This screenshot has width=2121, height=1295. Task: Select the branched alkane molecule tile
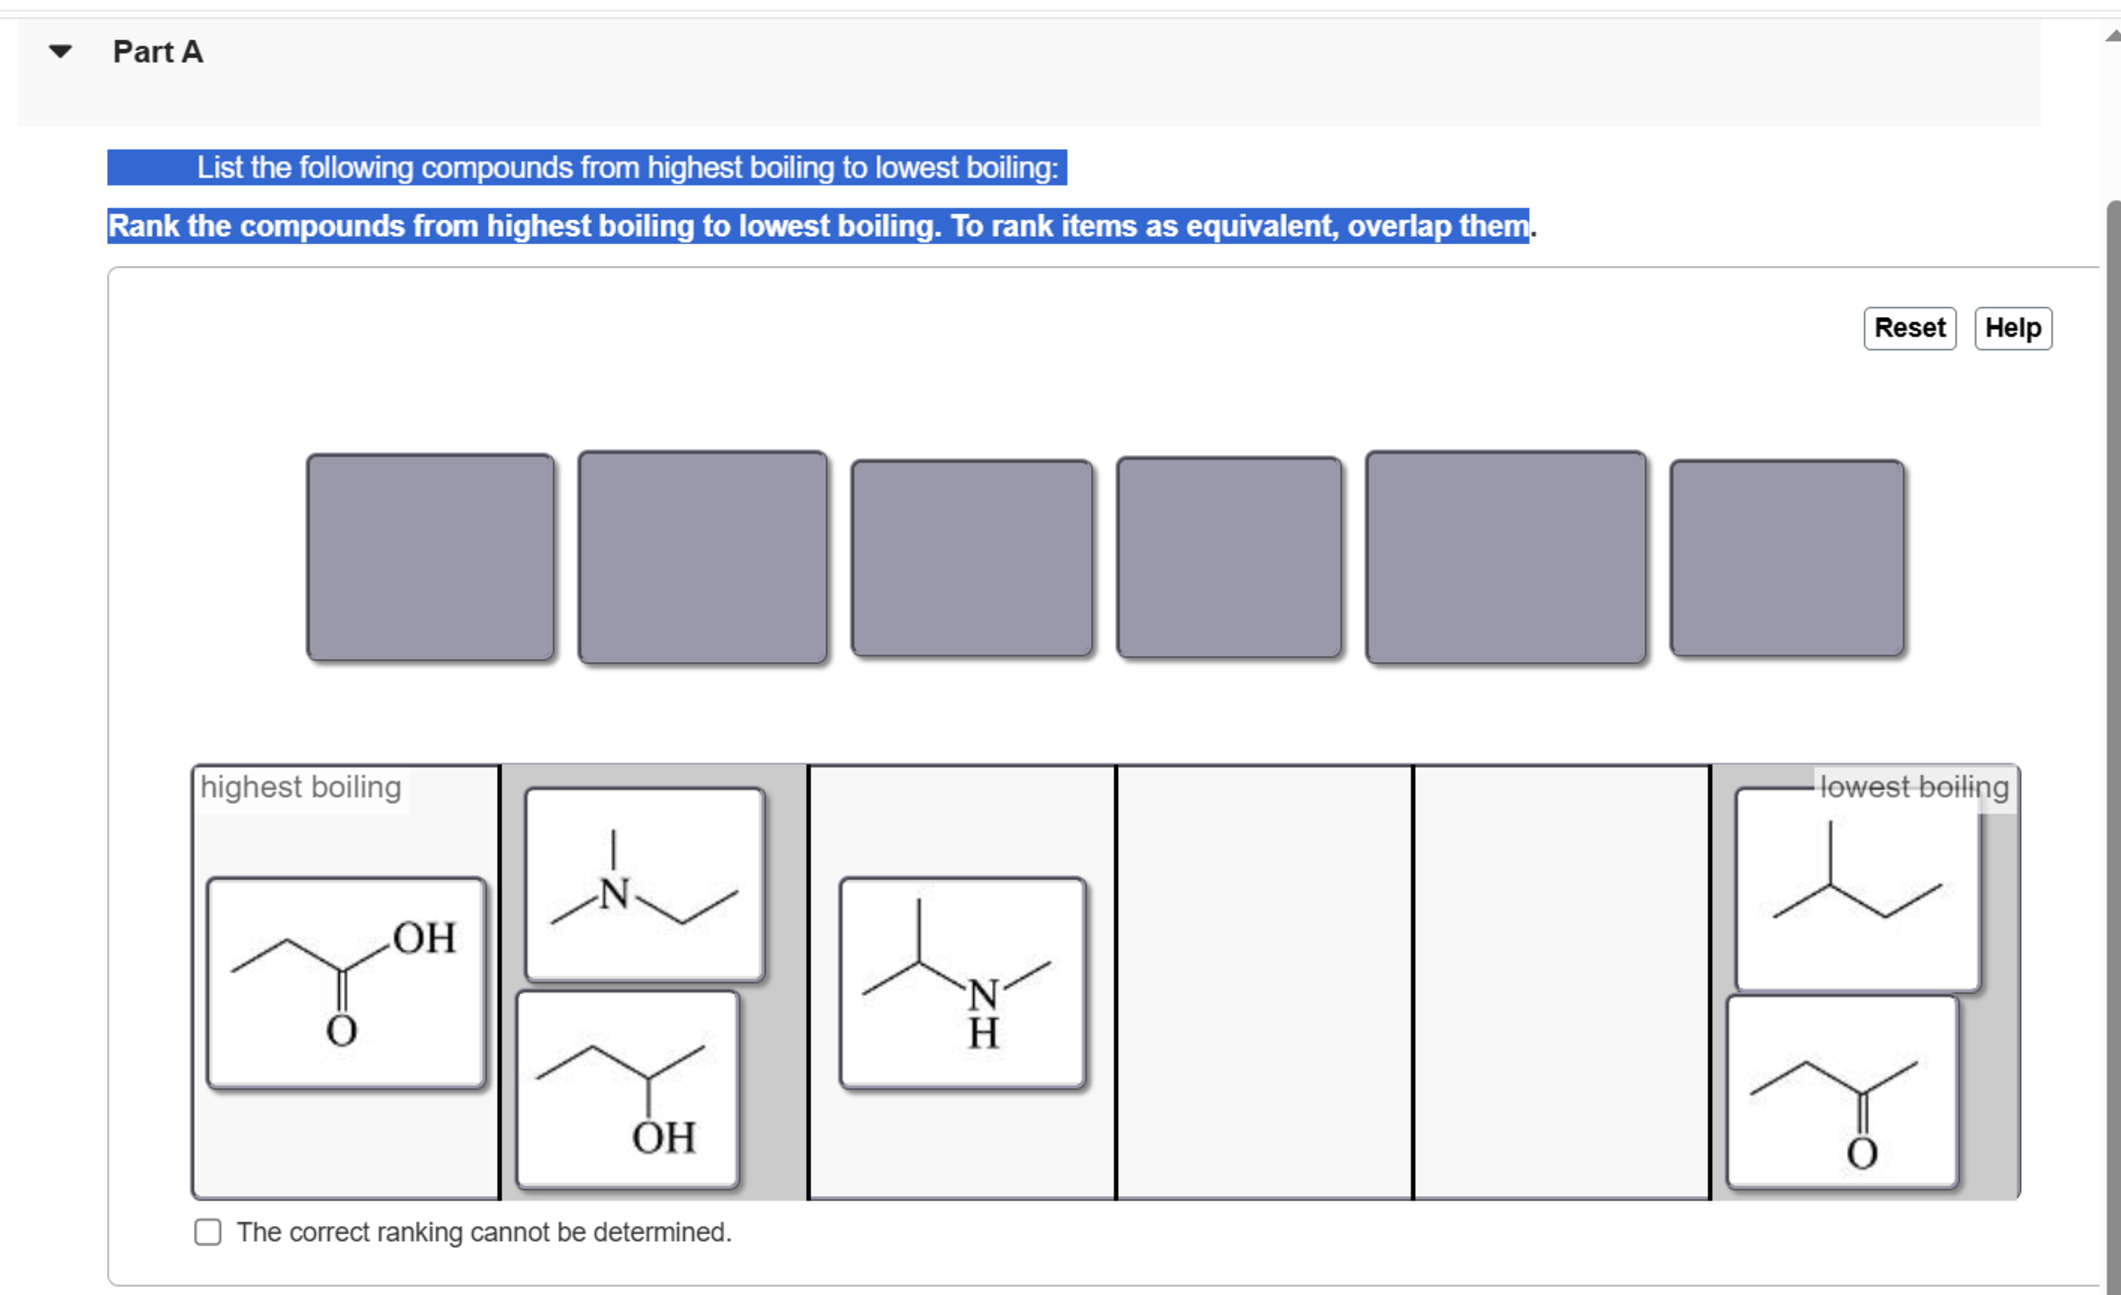click(1857, 890)
